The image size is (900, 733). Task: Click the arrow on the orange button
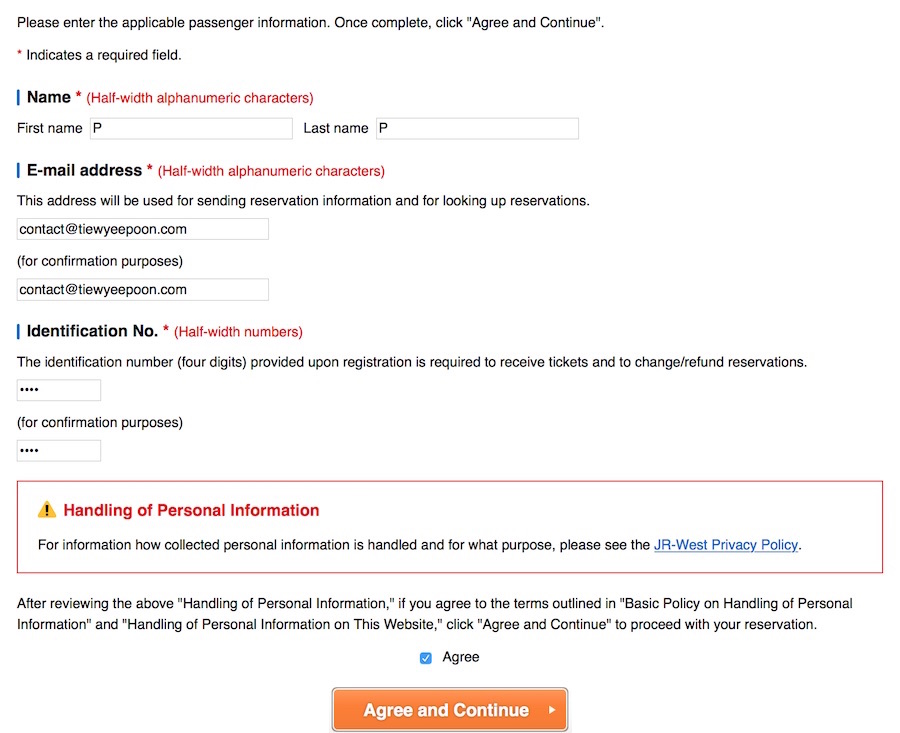[551, 710]
